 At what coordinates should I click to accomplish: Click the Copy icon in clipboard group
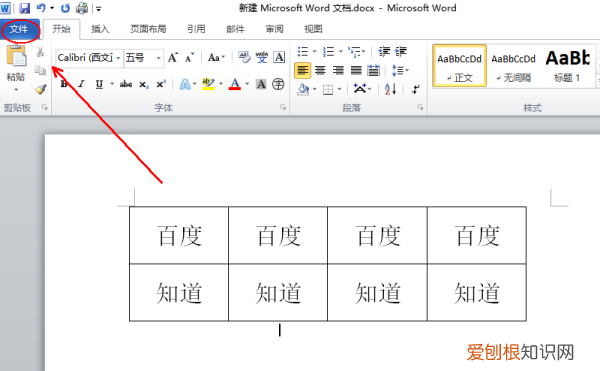40,70
